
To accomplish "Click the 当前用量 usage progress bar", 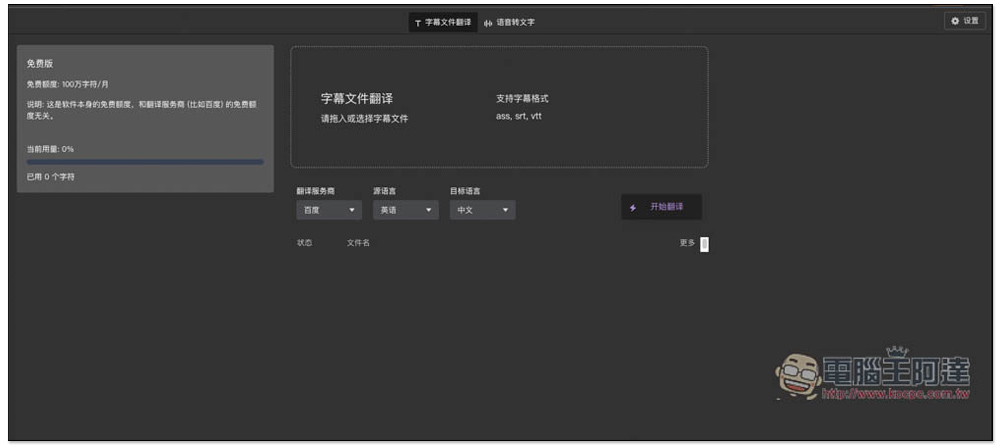I will [x=145, y=161].
